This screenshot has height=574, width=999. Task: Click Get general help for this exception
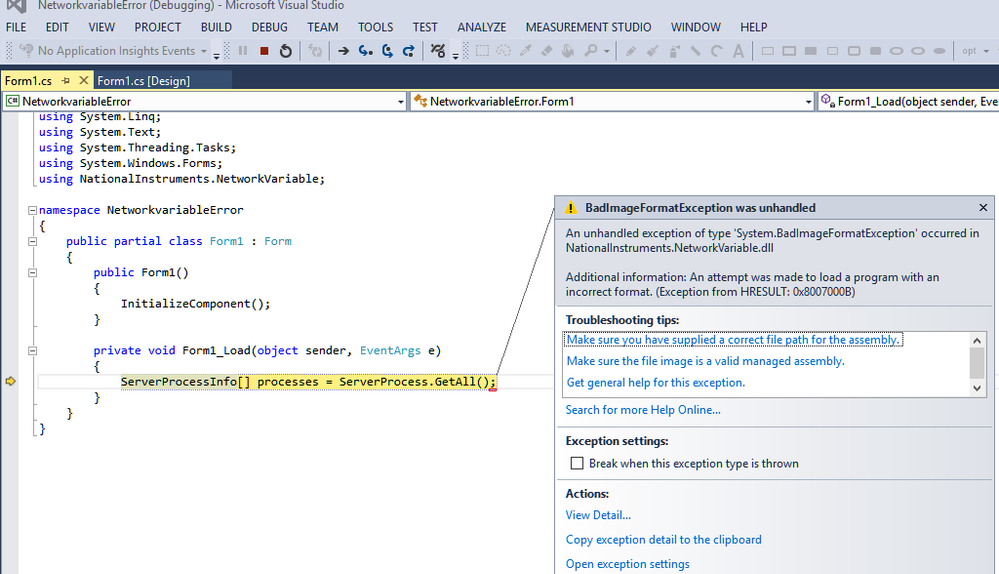[656, 383]
